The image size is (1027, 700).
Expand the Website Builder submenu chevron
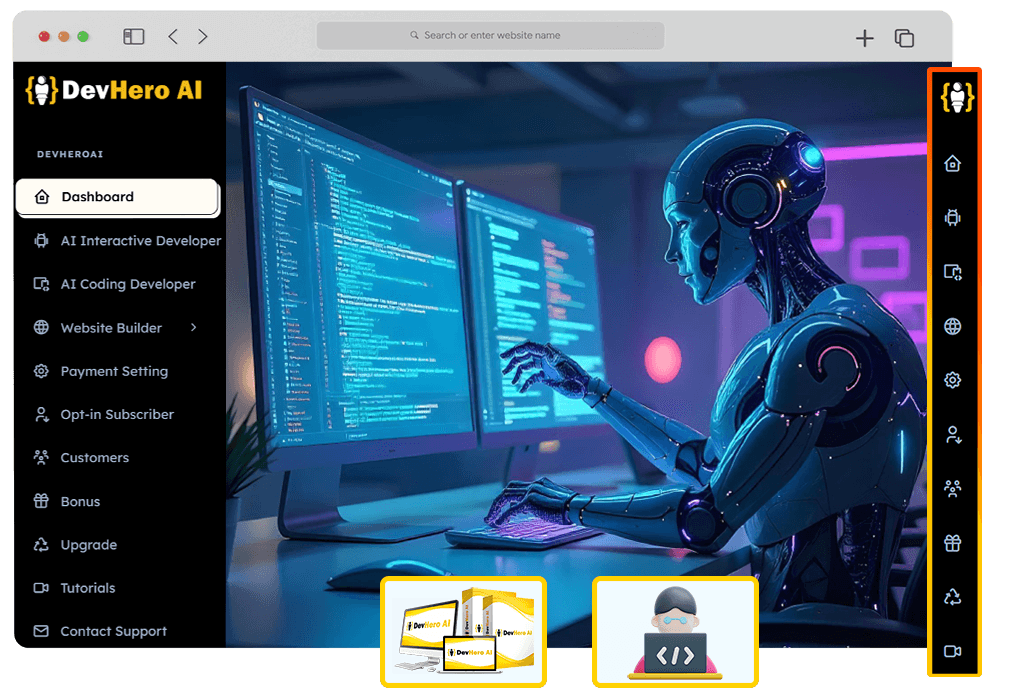tap(194, 327)
